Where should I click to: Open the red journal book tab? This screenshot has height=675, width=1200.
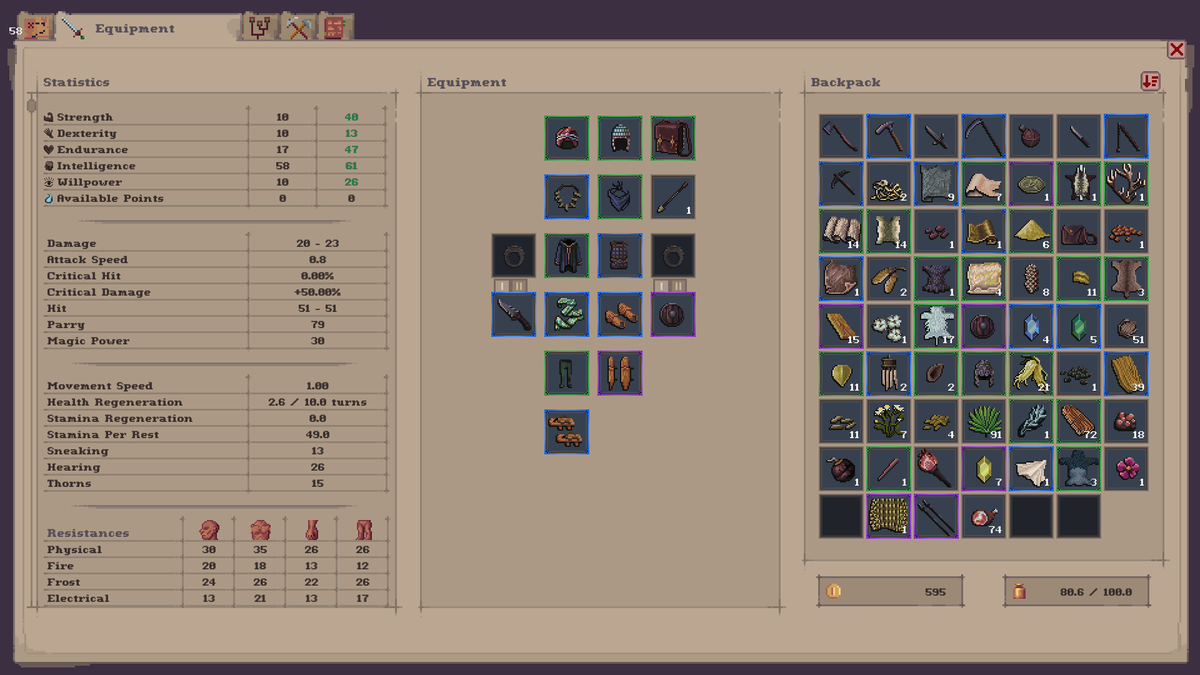coord(335,28)
